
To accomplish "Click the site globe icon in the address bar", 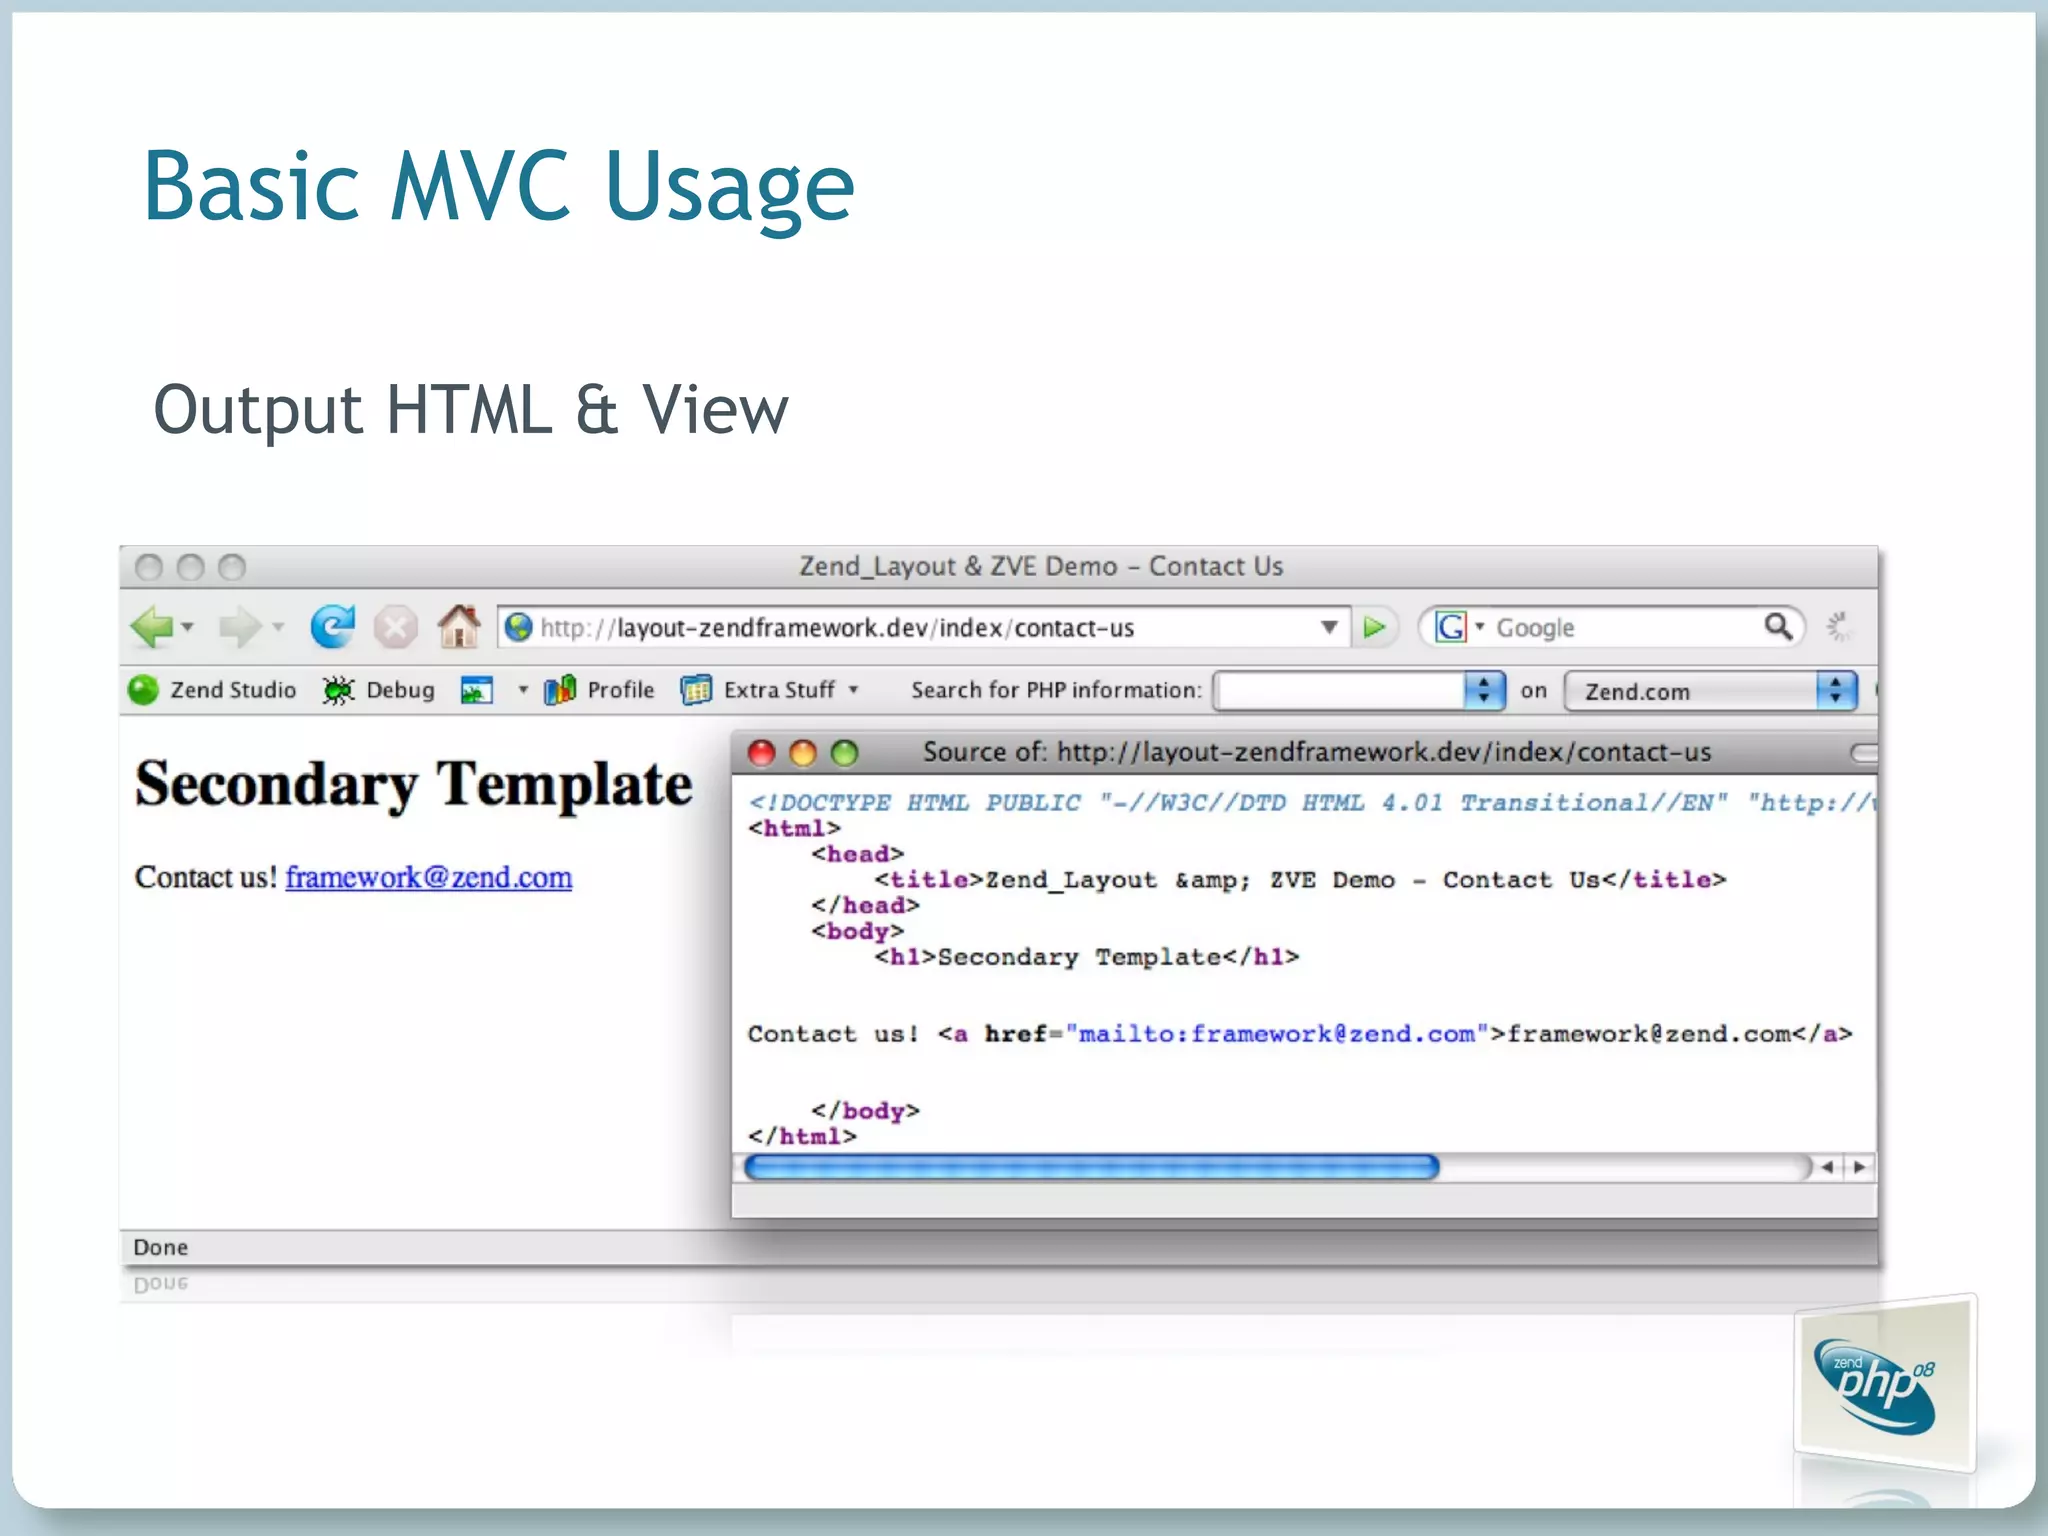I will pos(519,627).
